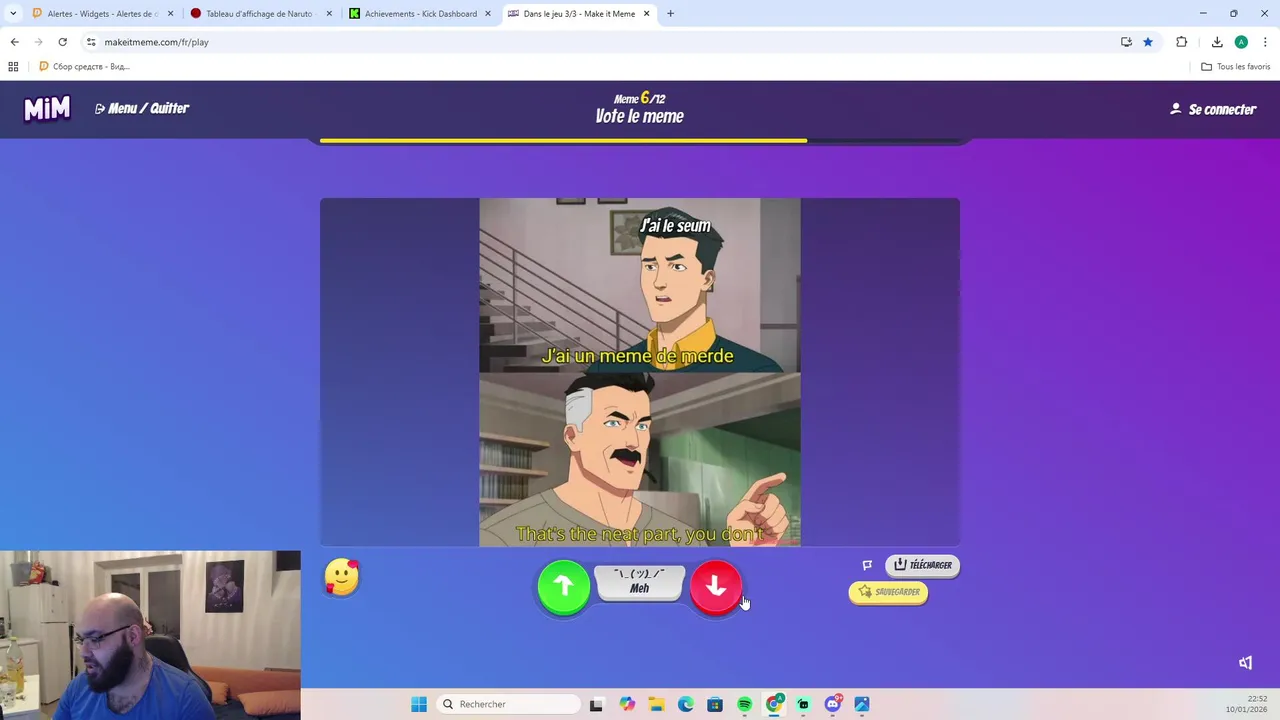Launch Copilot from taskbar
Screen dimensions: 1280x720
tap(626, 704)
